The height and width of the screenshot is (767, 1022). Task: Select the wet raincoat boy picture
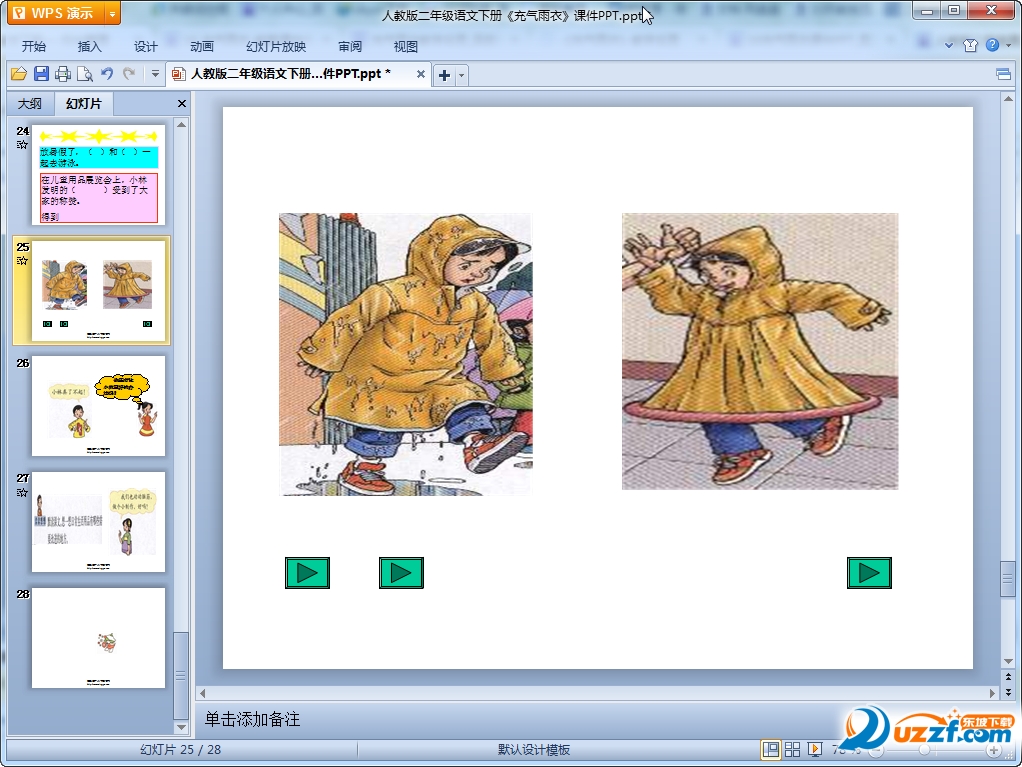pos(405,354)
